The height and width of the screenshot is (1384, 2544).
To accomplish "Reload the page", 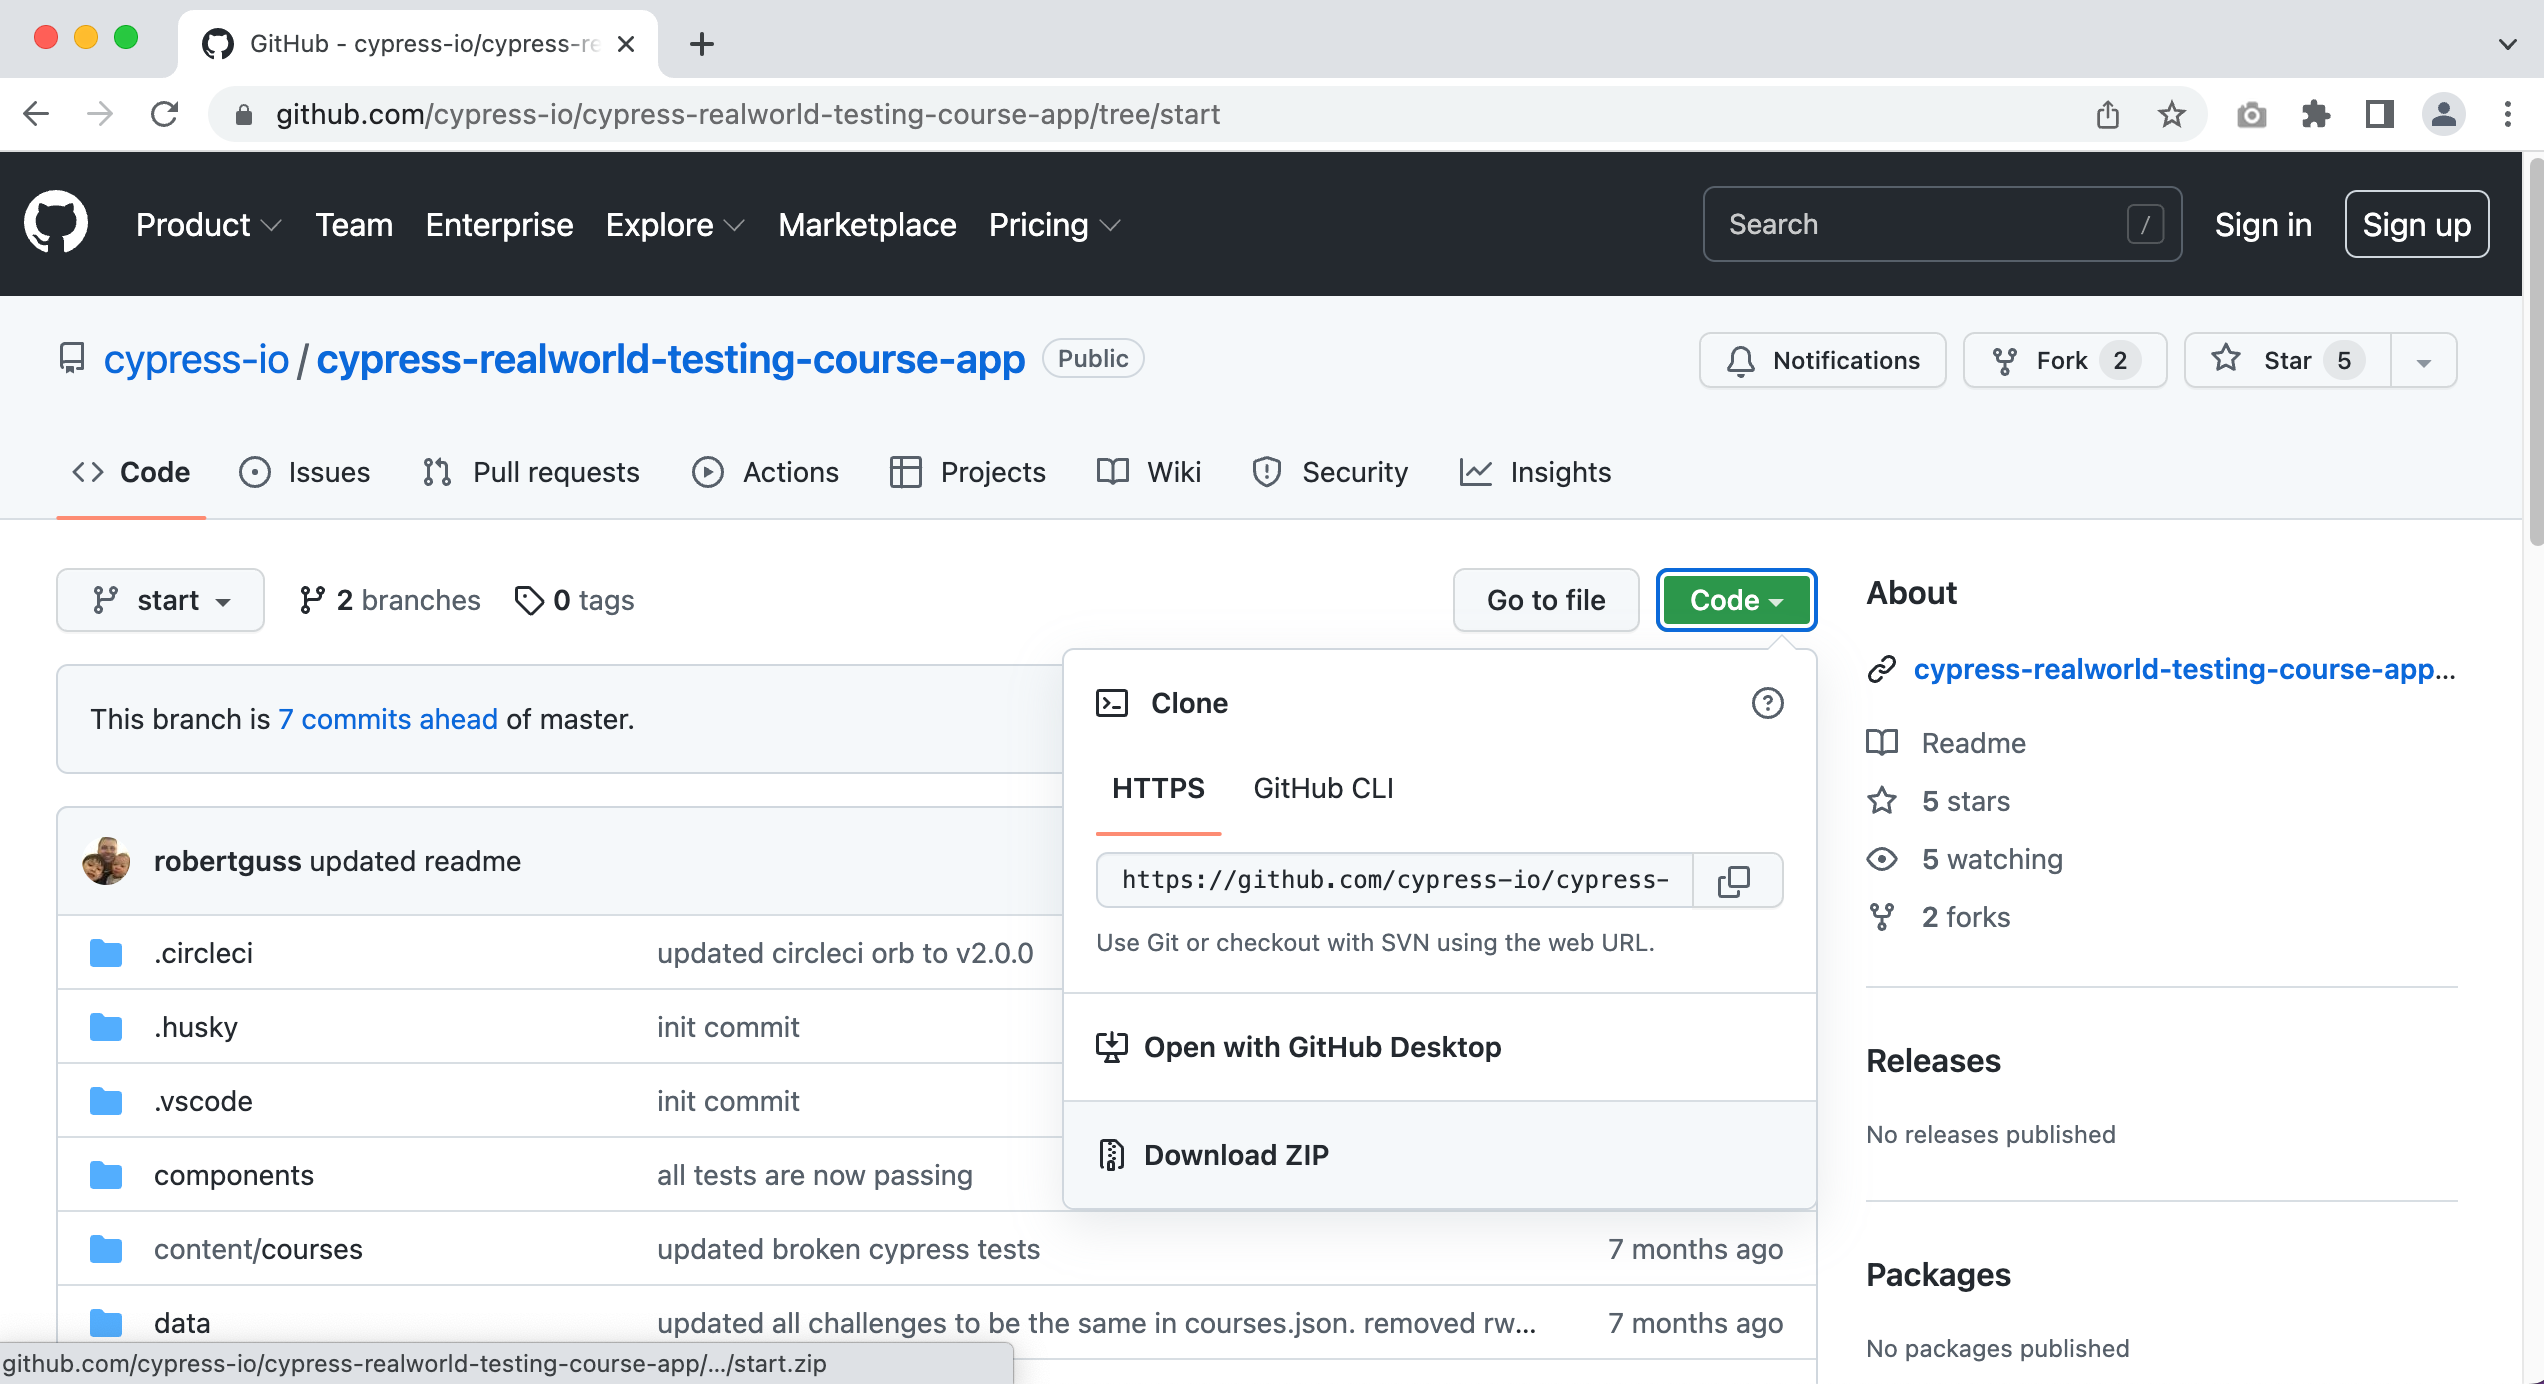I will (x=164, y=114).
